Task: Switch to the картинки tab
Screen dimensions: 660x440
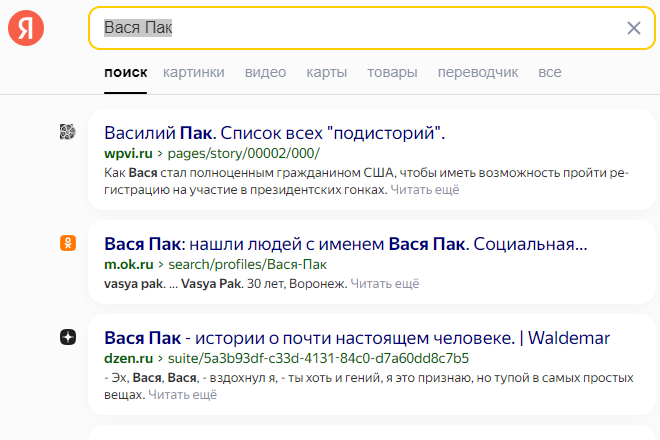Action: pyautogui.click(x=193, y=72)
